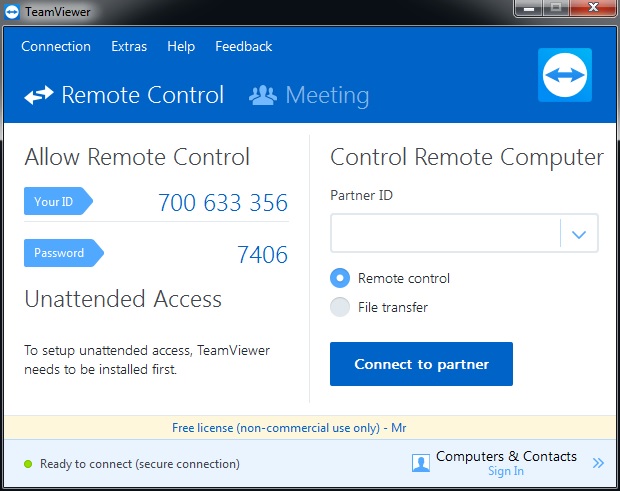Click the green Ready to connect indicator

(28, 464)
